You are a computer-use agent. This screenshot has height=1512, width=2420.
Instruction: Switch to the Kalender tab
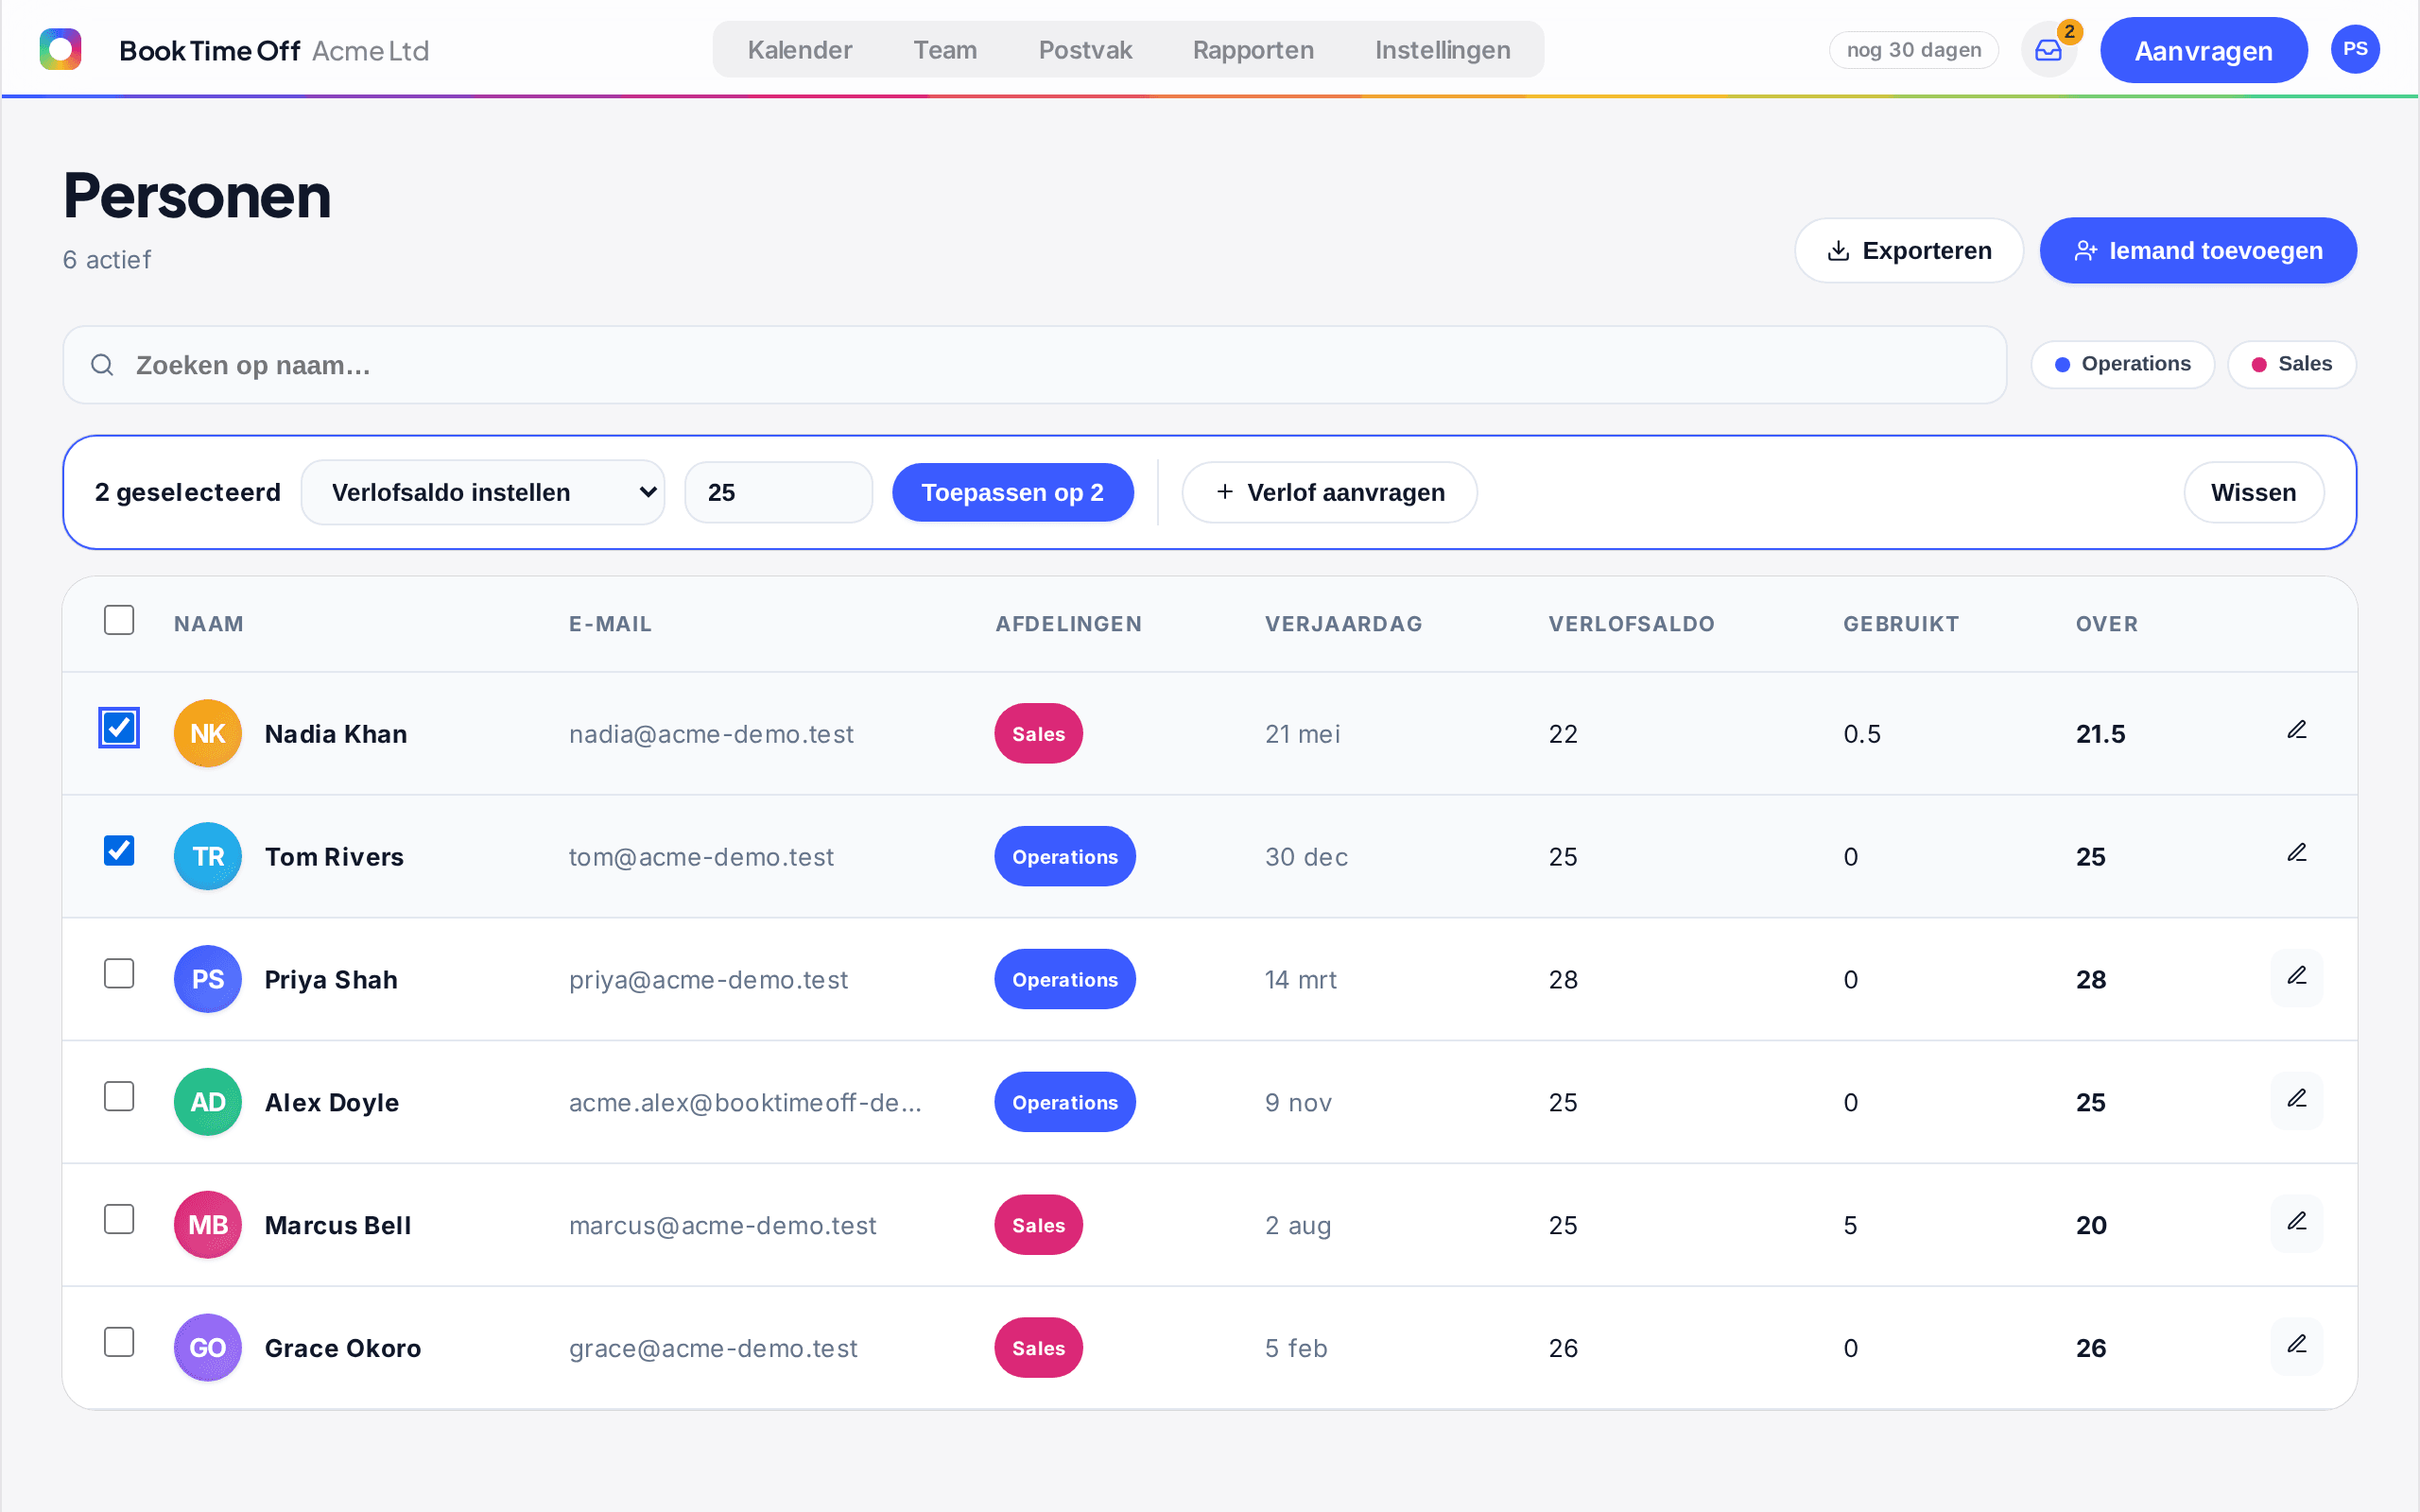799,50
